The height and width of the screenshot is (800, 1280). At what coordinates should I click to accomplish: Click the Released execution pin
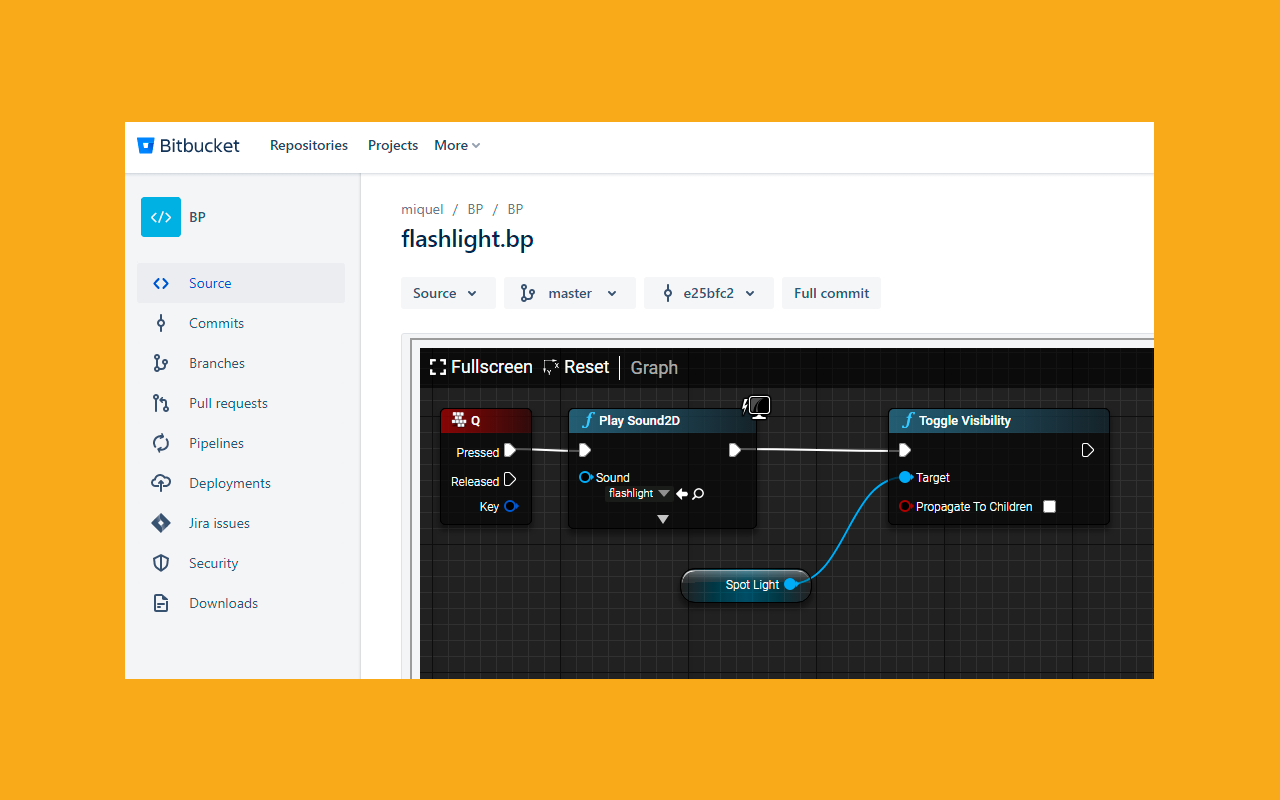coord(510,480)
